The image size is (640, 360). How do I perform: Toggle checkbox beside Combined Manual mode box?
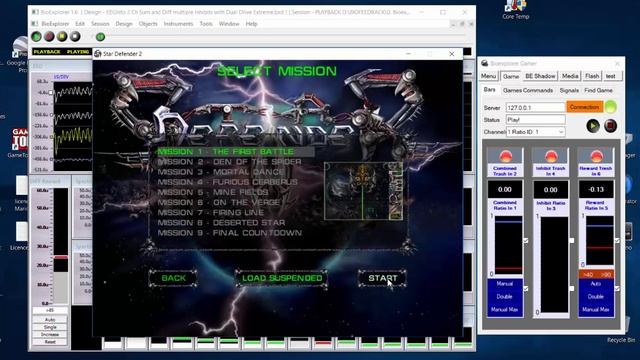pos(526,289)
